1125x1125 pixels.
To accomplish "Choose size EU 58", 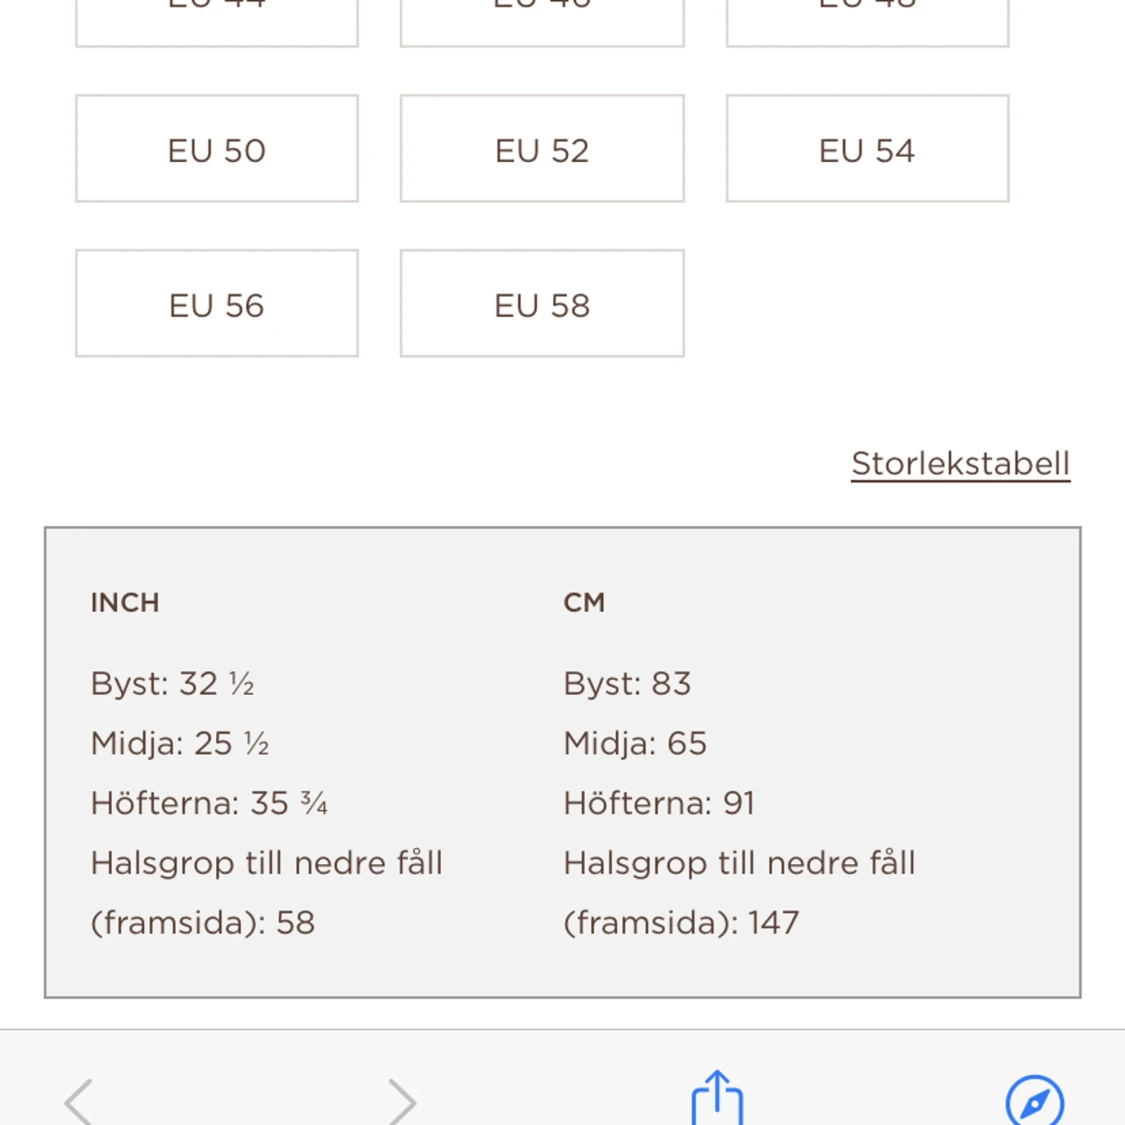I will pyautogui.click(x=542, y=304).
